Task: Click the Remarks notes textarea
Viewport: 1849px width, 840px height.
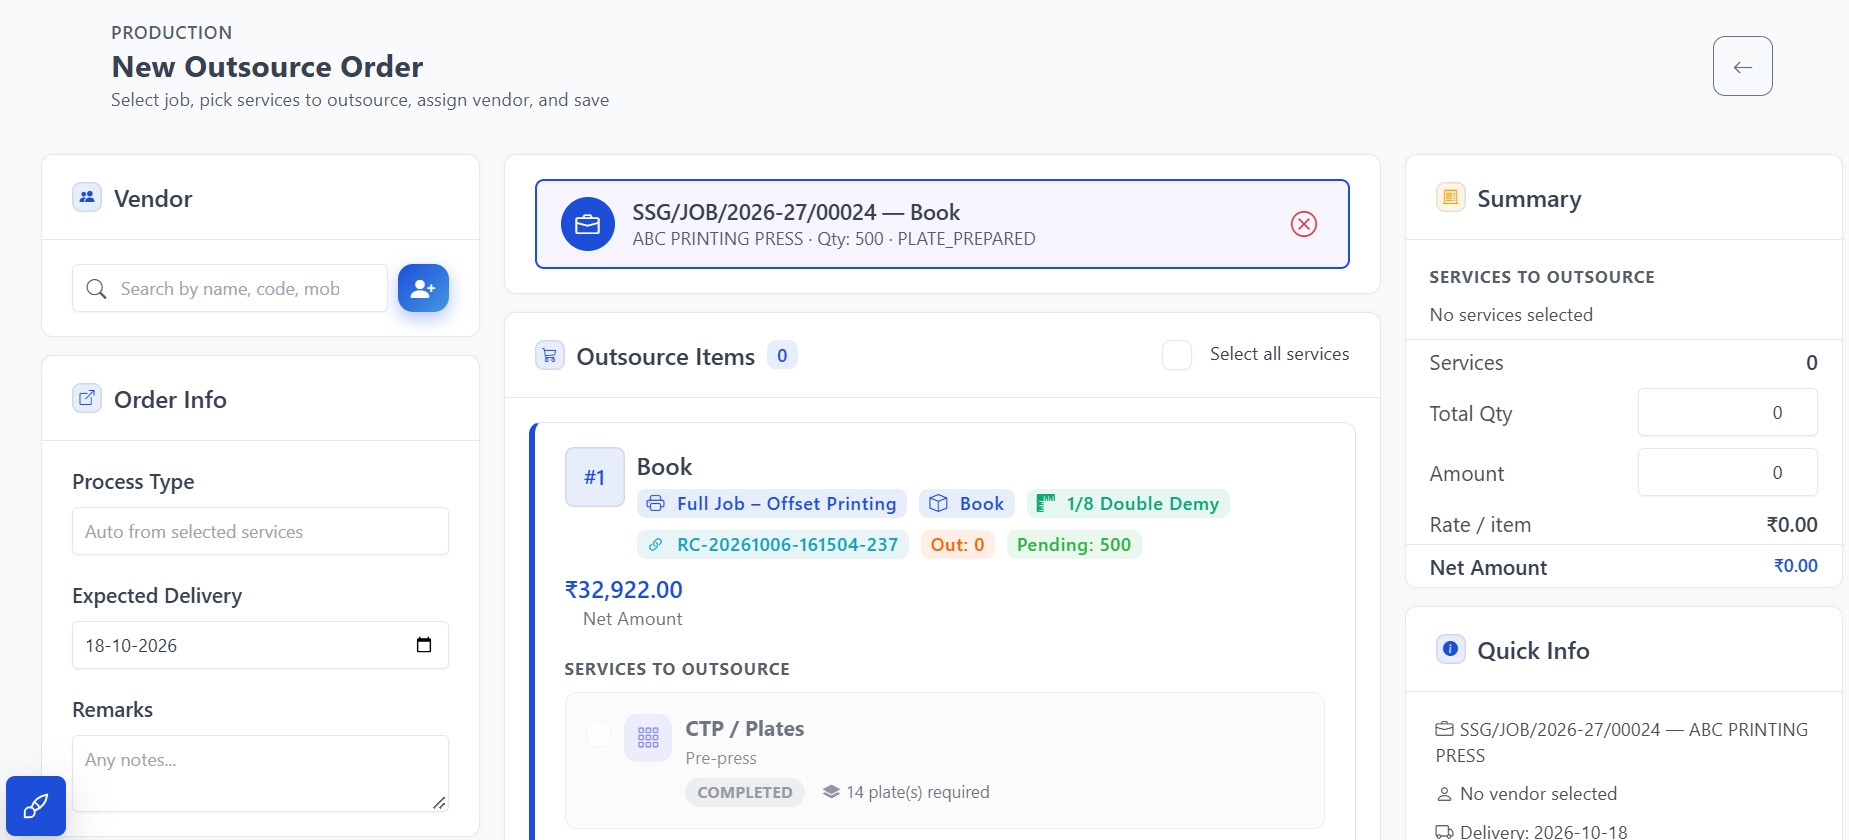Action: pos(260,773)
